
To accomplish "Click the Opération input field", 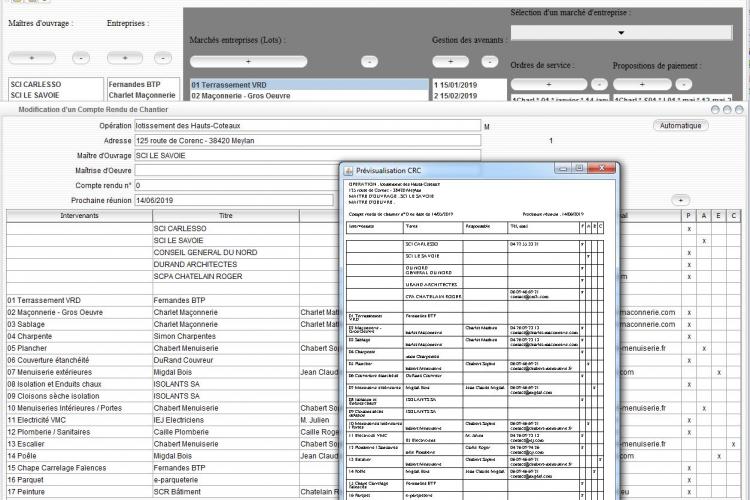I will click(x=308, y=125).
